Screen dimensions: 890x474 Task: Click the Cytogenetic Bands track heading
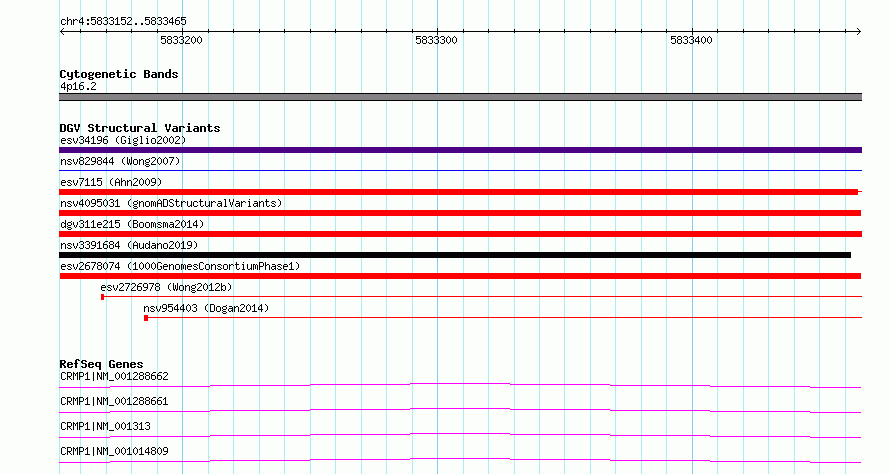coord(119,74)
